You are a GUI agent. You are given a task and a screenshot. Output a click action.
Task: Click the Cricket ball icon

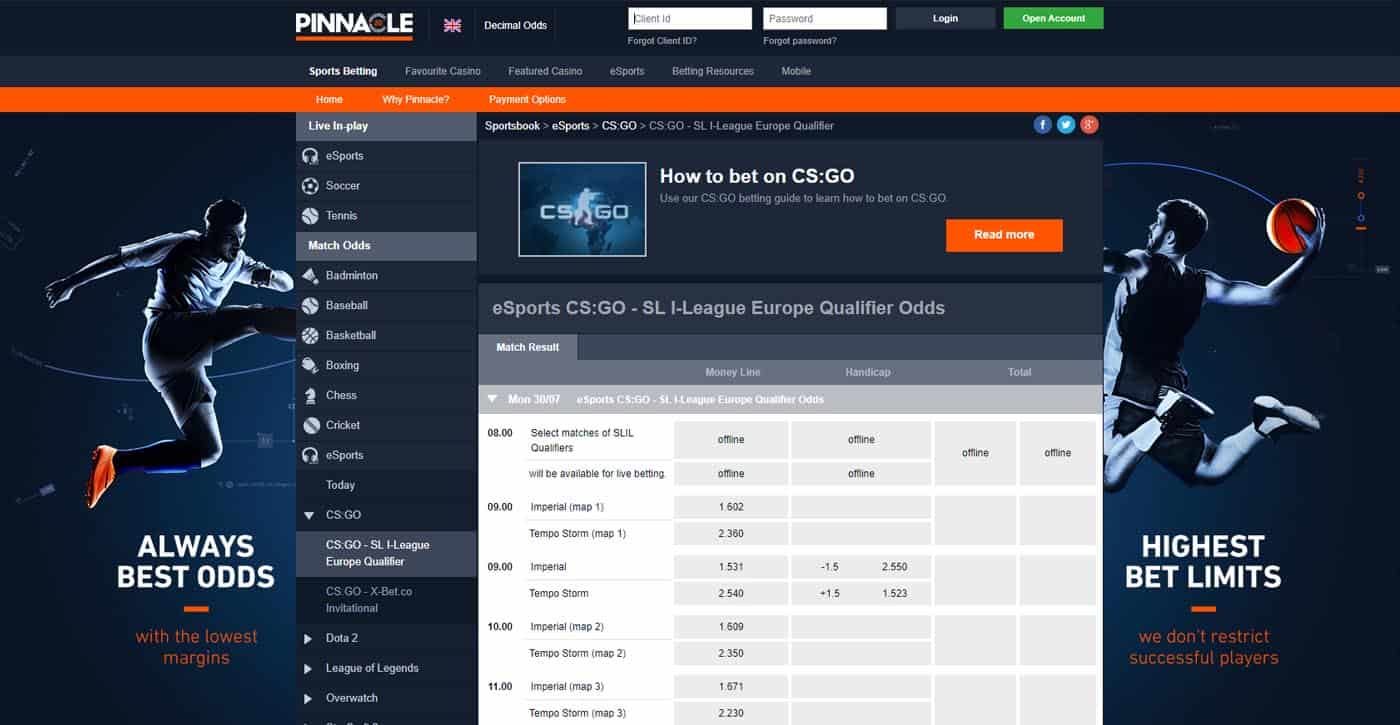310,426
